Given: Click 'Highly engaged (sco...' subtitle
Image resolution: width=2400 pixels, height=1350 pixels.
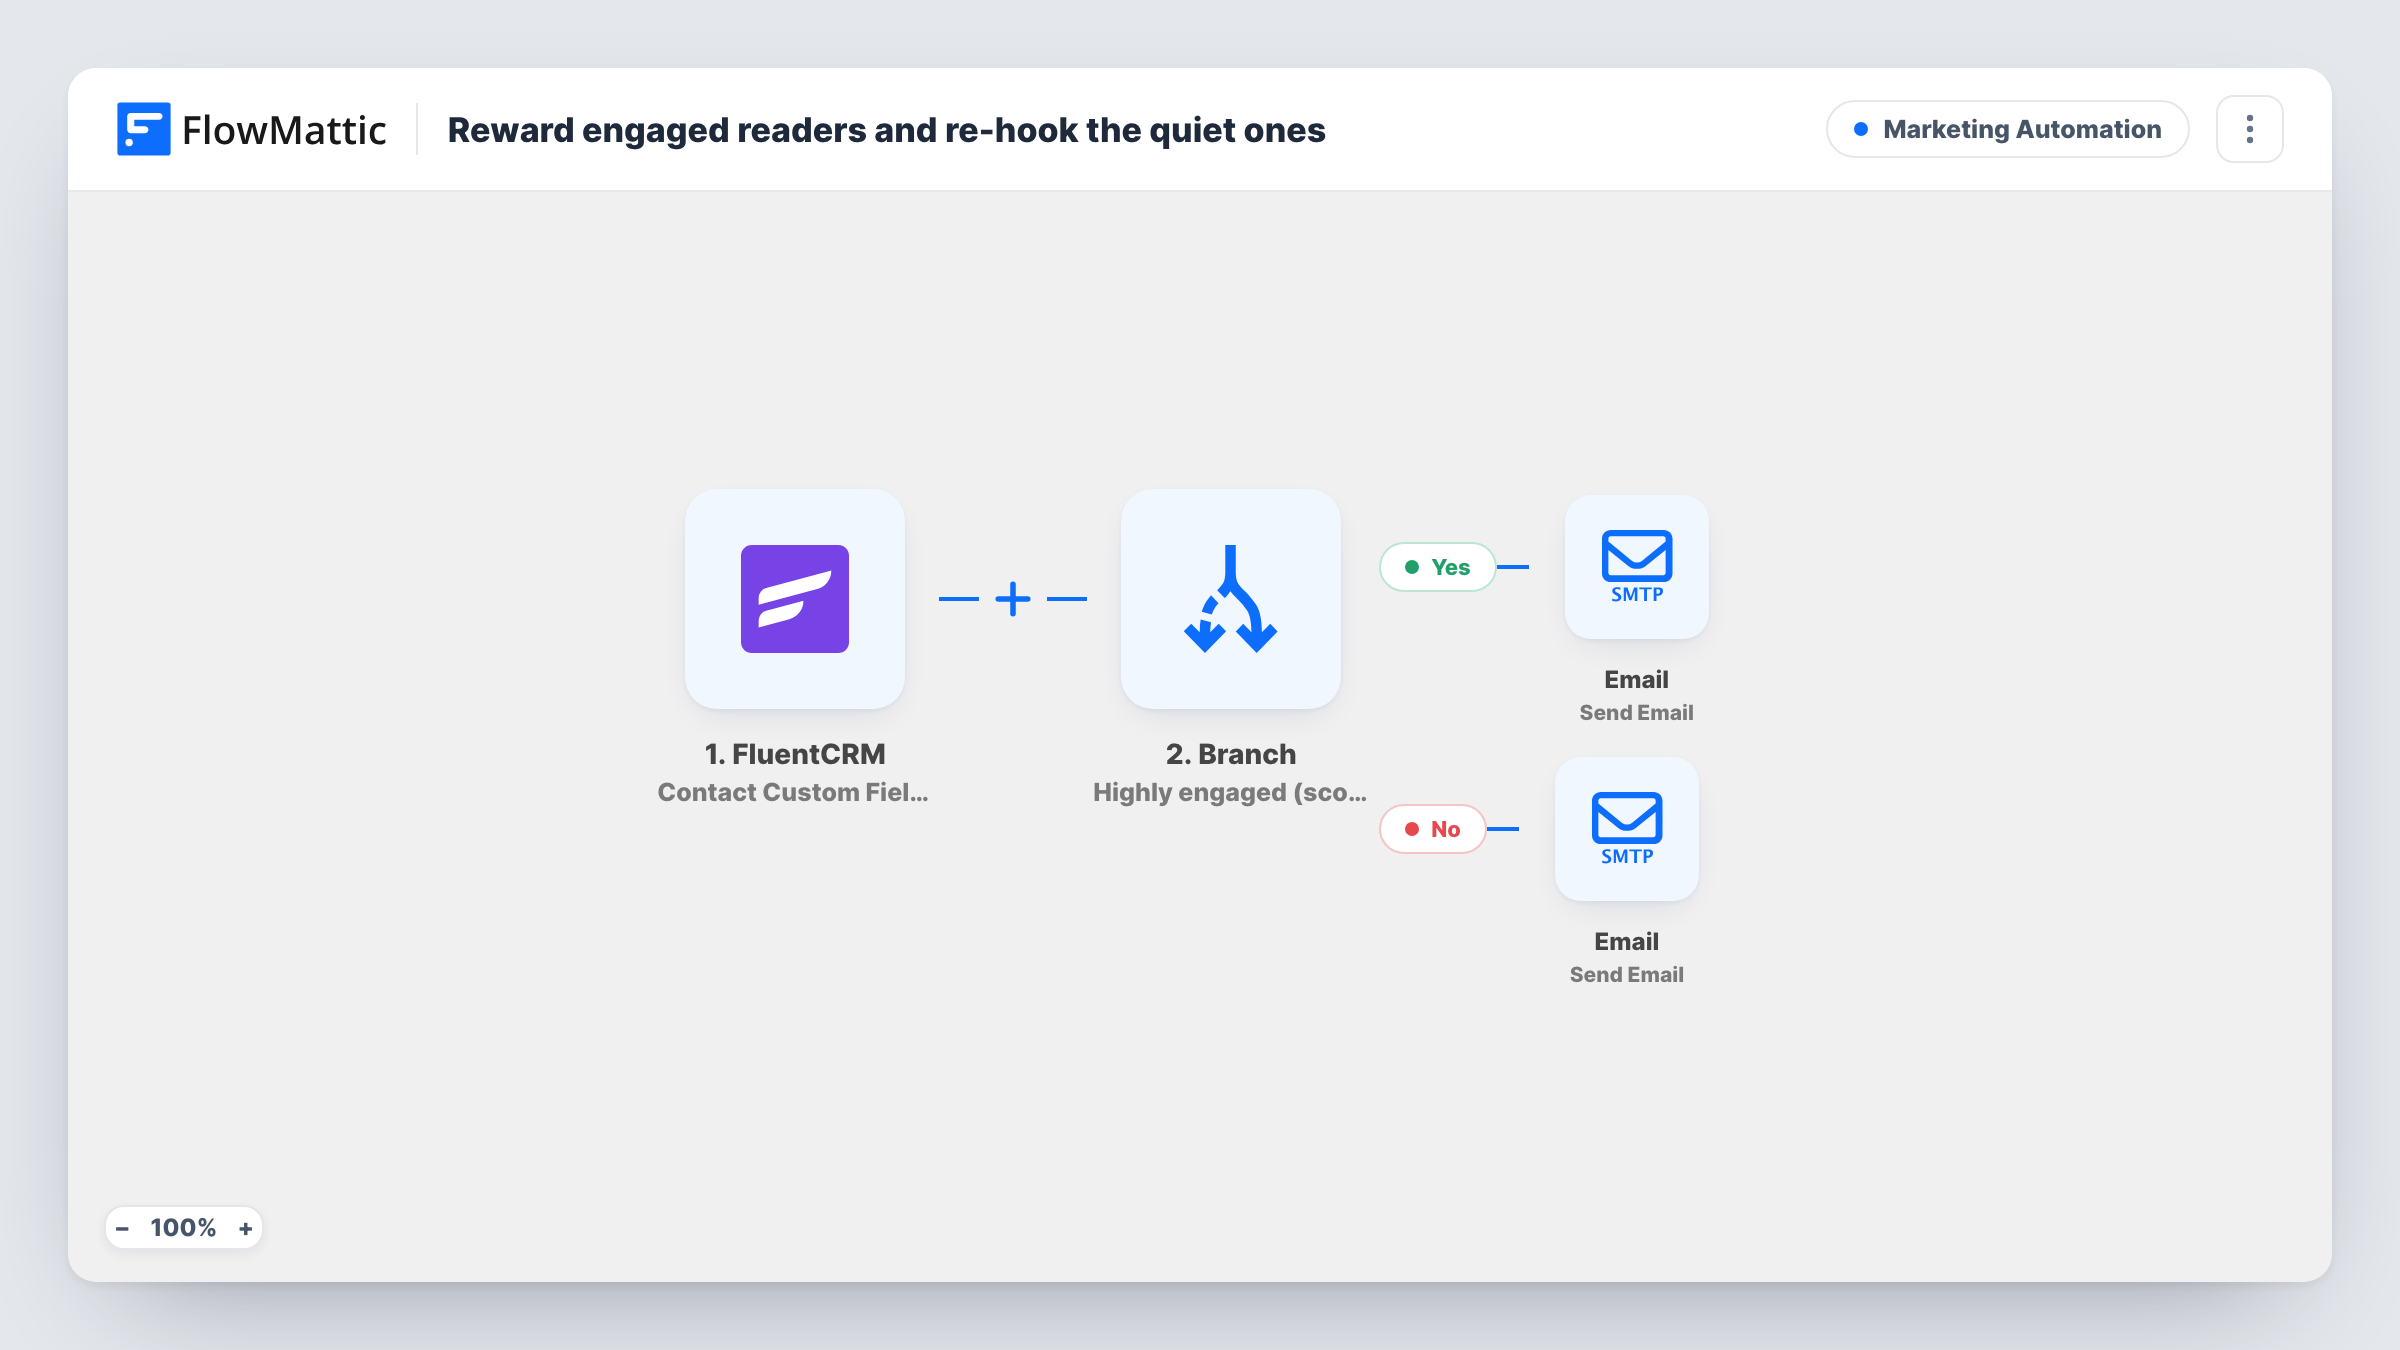Looking at the screenshot, I should (x=1230, y=792).
